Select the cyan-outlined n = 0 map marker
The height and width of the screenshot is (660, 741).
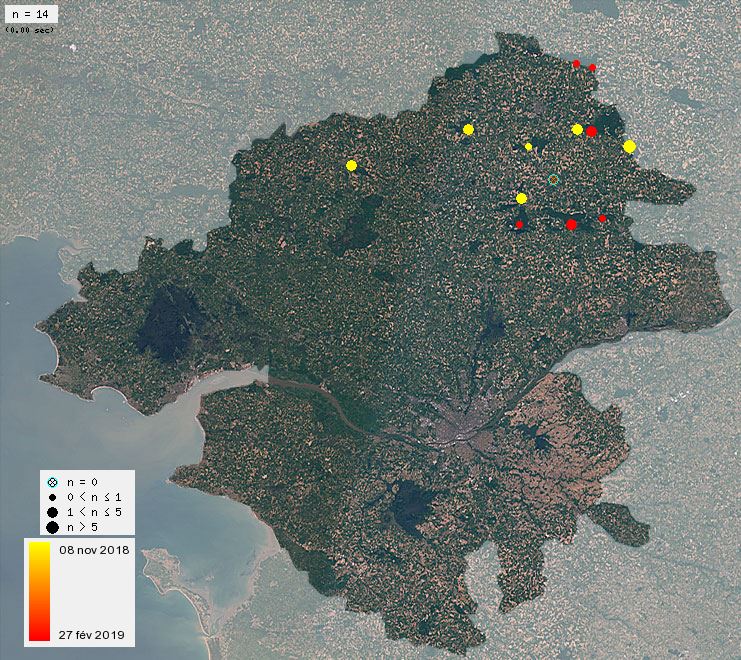(x=553, y=180)
